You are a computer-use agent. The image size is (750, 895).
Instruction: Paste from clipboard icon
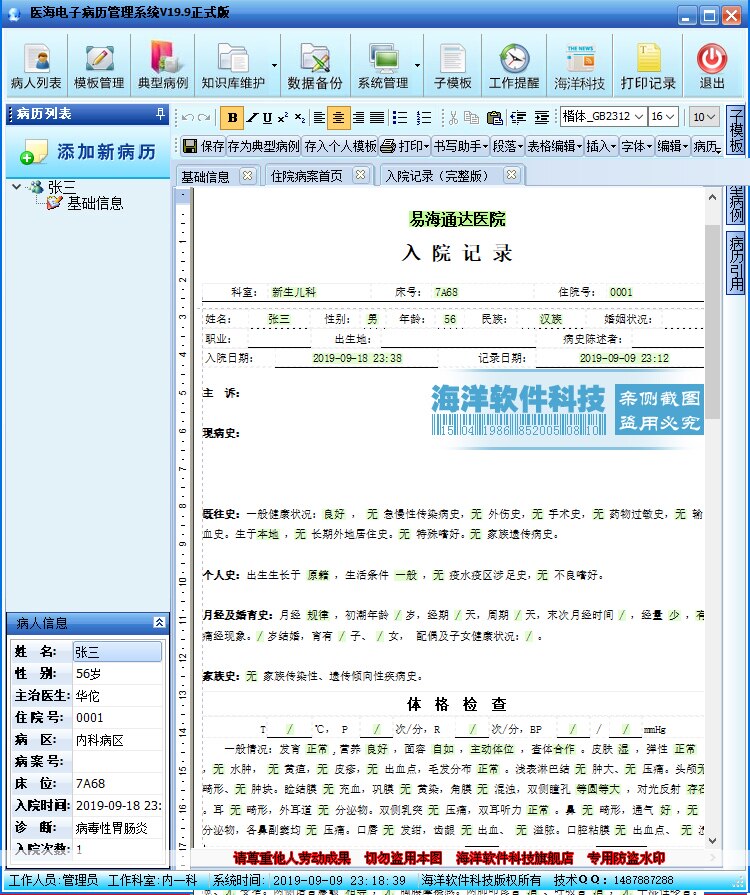pyautogui.click(x=494, y=118)
